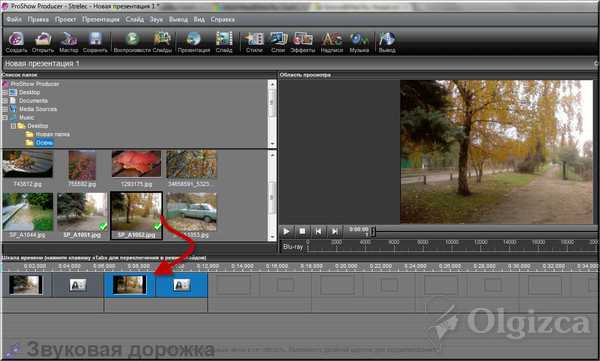Image resolution: width=600 pixels, height=361 pixels.
Task: Select the first slide in the timeline
Action: [26, 285]
